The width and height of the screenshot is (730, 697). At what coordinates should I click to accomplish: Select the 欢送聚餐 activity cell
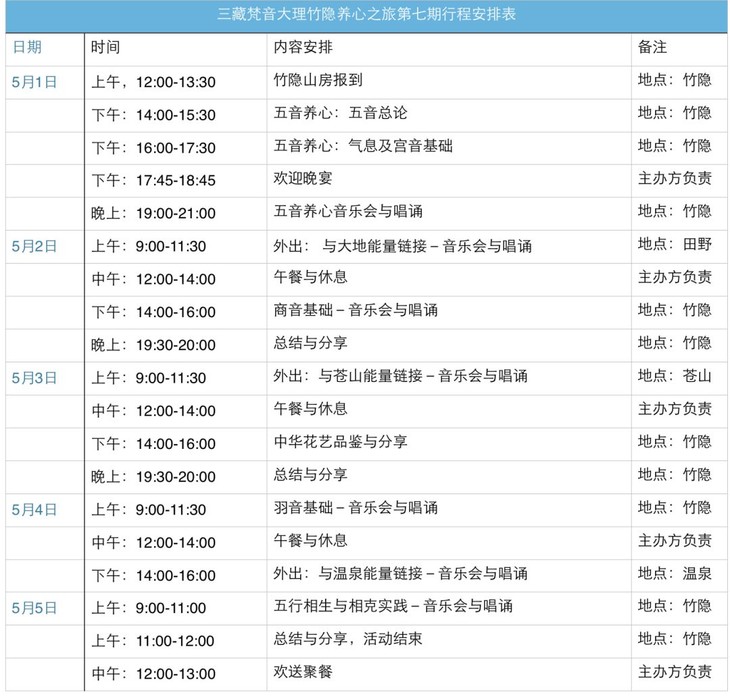tap(302, 671)
